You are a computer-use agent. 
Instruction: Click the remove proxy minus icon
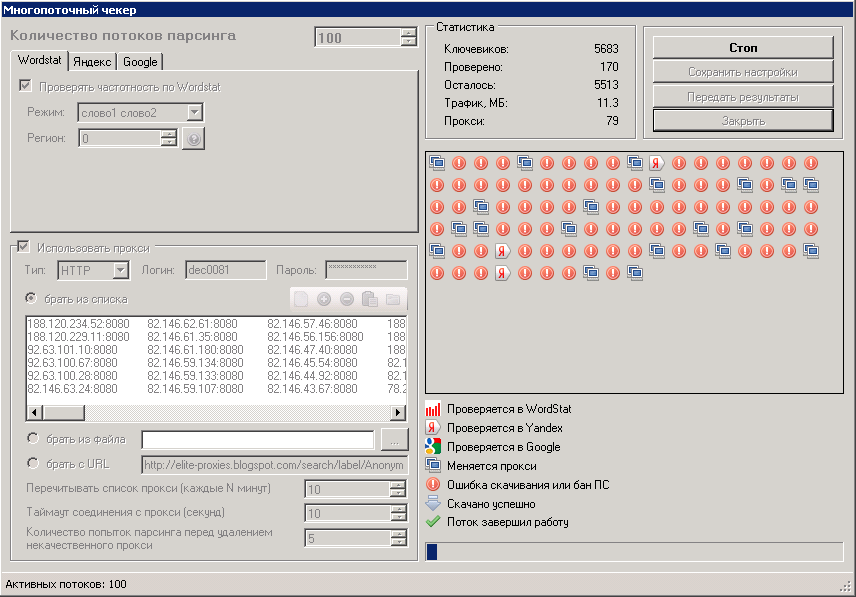pyautogui.click(x=346, y=299)
